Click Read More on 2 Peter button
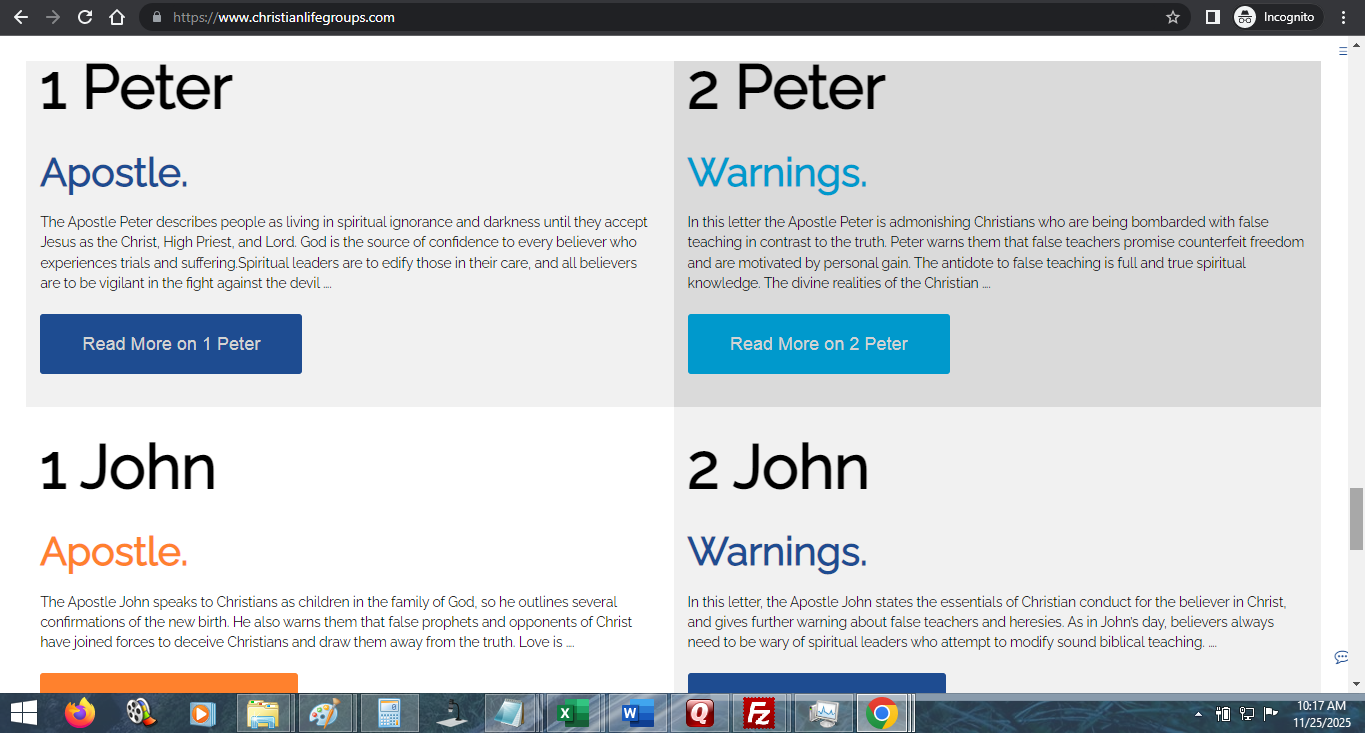Image resolution: width=1365 pixels, height=733 pixels. click(818, 344)
